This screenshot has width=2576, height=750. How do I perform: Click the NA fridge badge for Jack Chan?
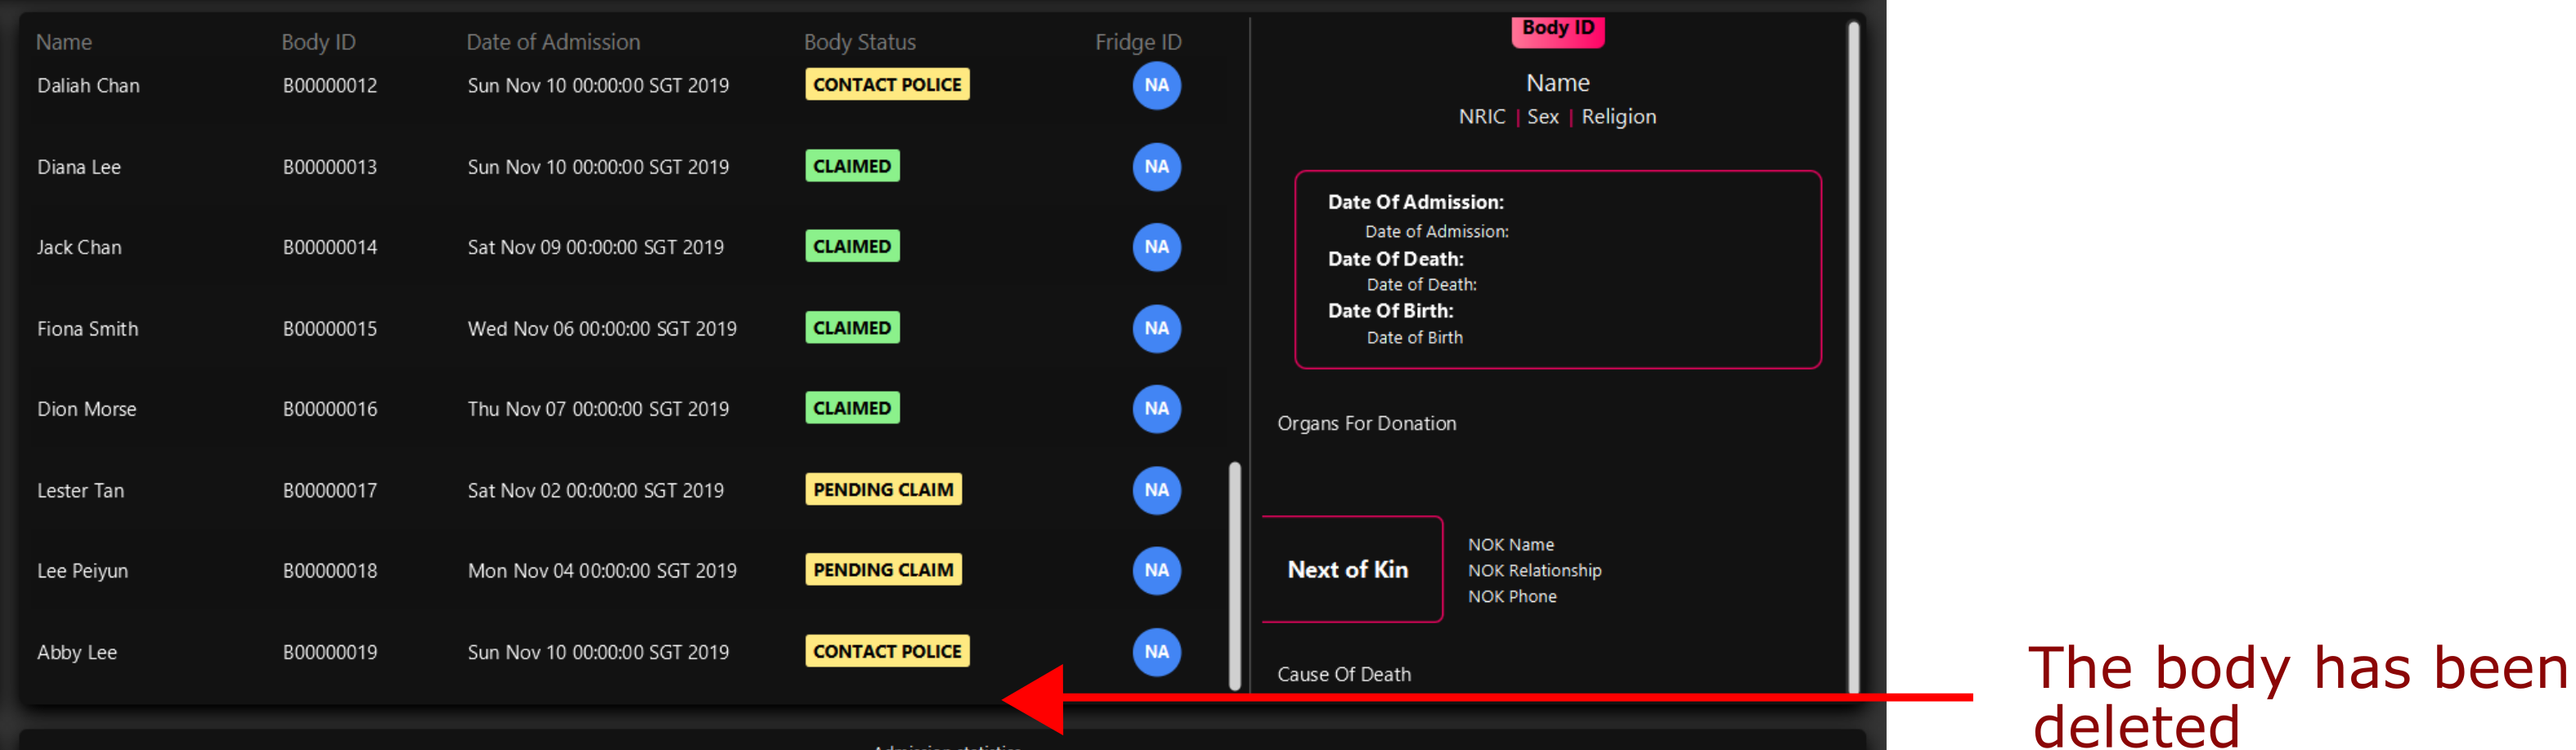click(x=1156, y=247)
